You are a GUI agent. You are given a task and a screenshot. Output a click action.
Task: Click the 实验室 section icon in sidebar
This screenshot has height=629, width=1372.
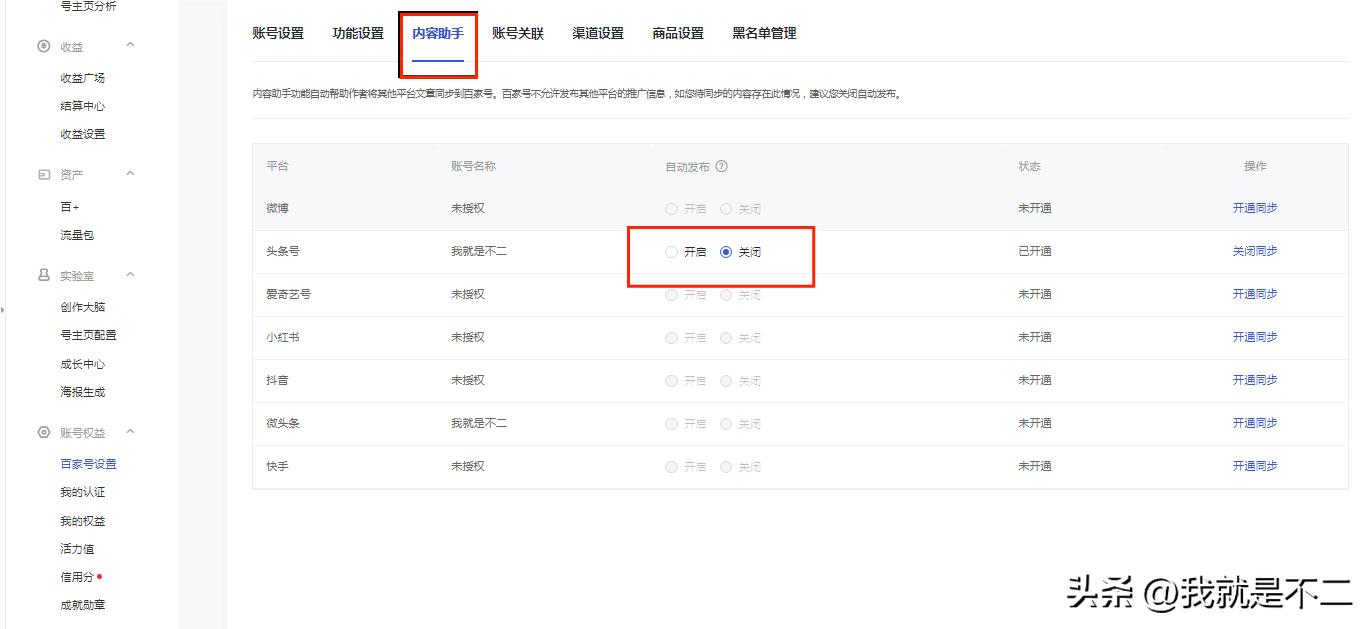point(43,275)
